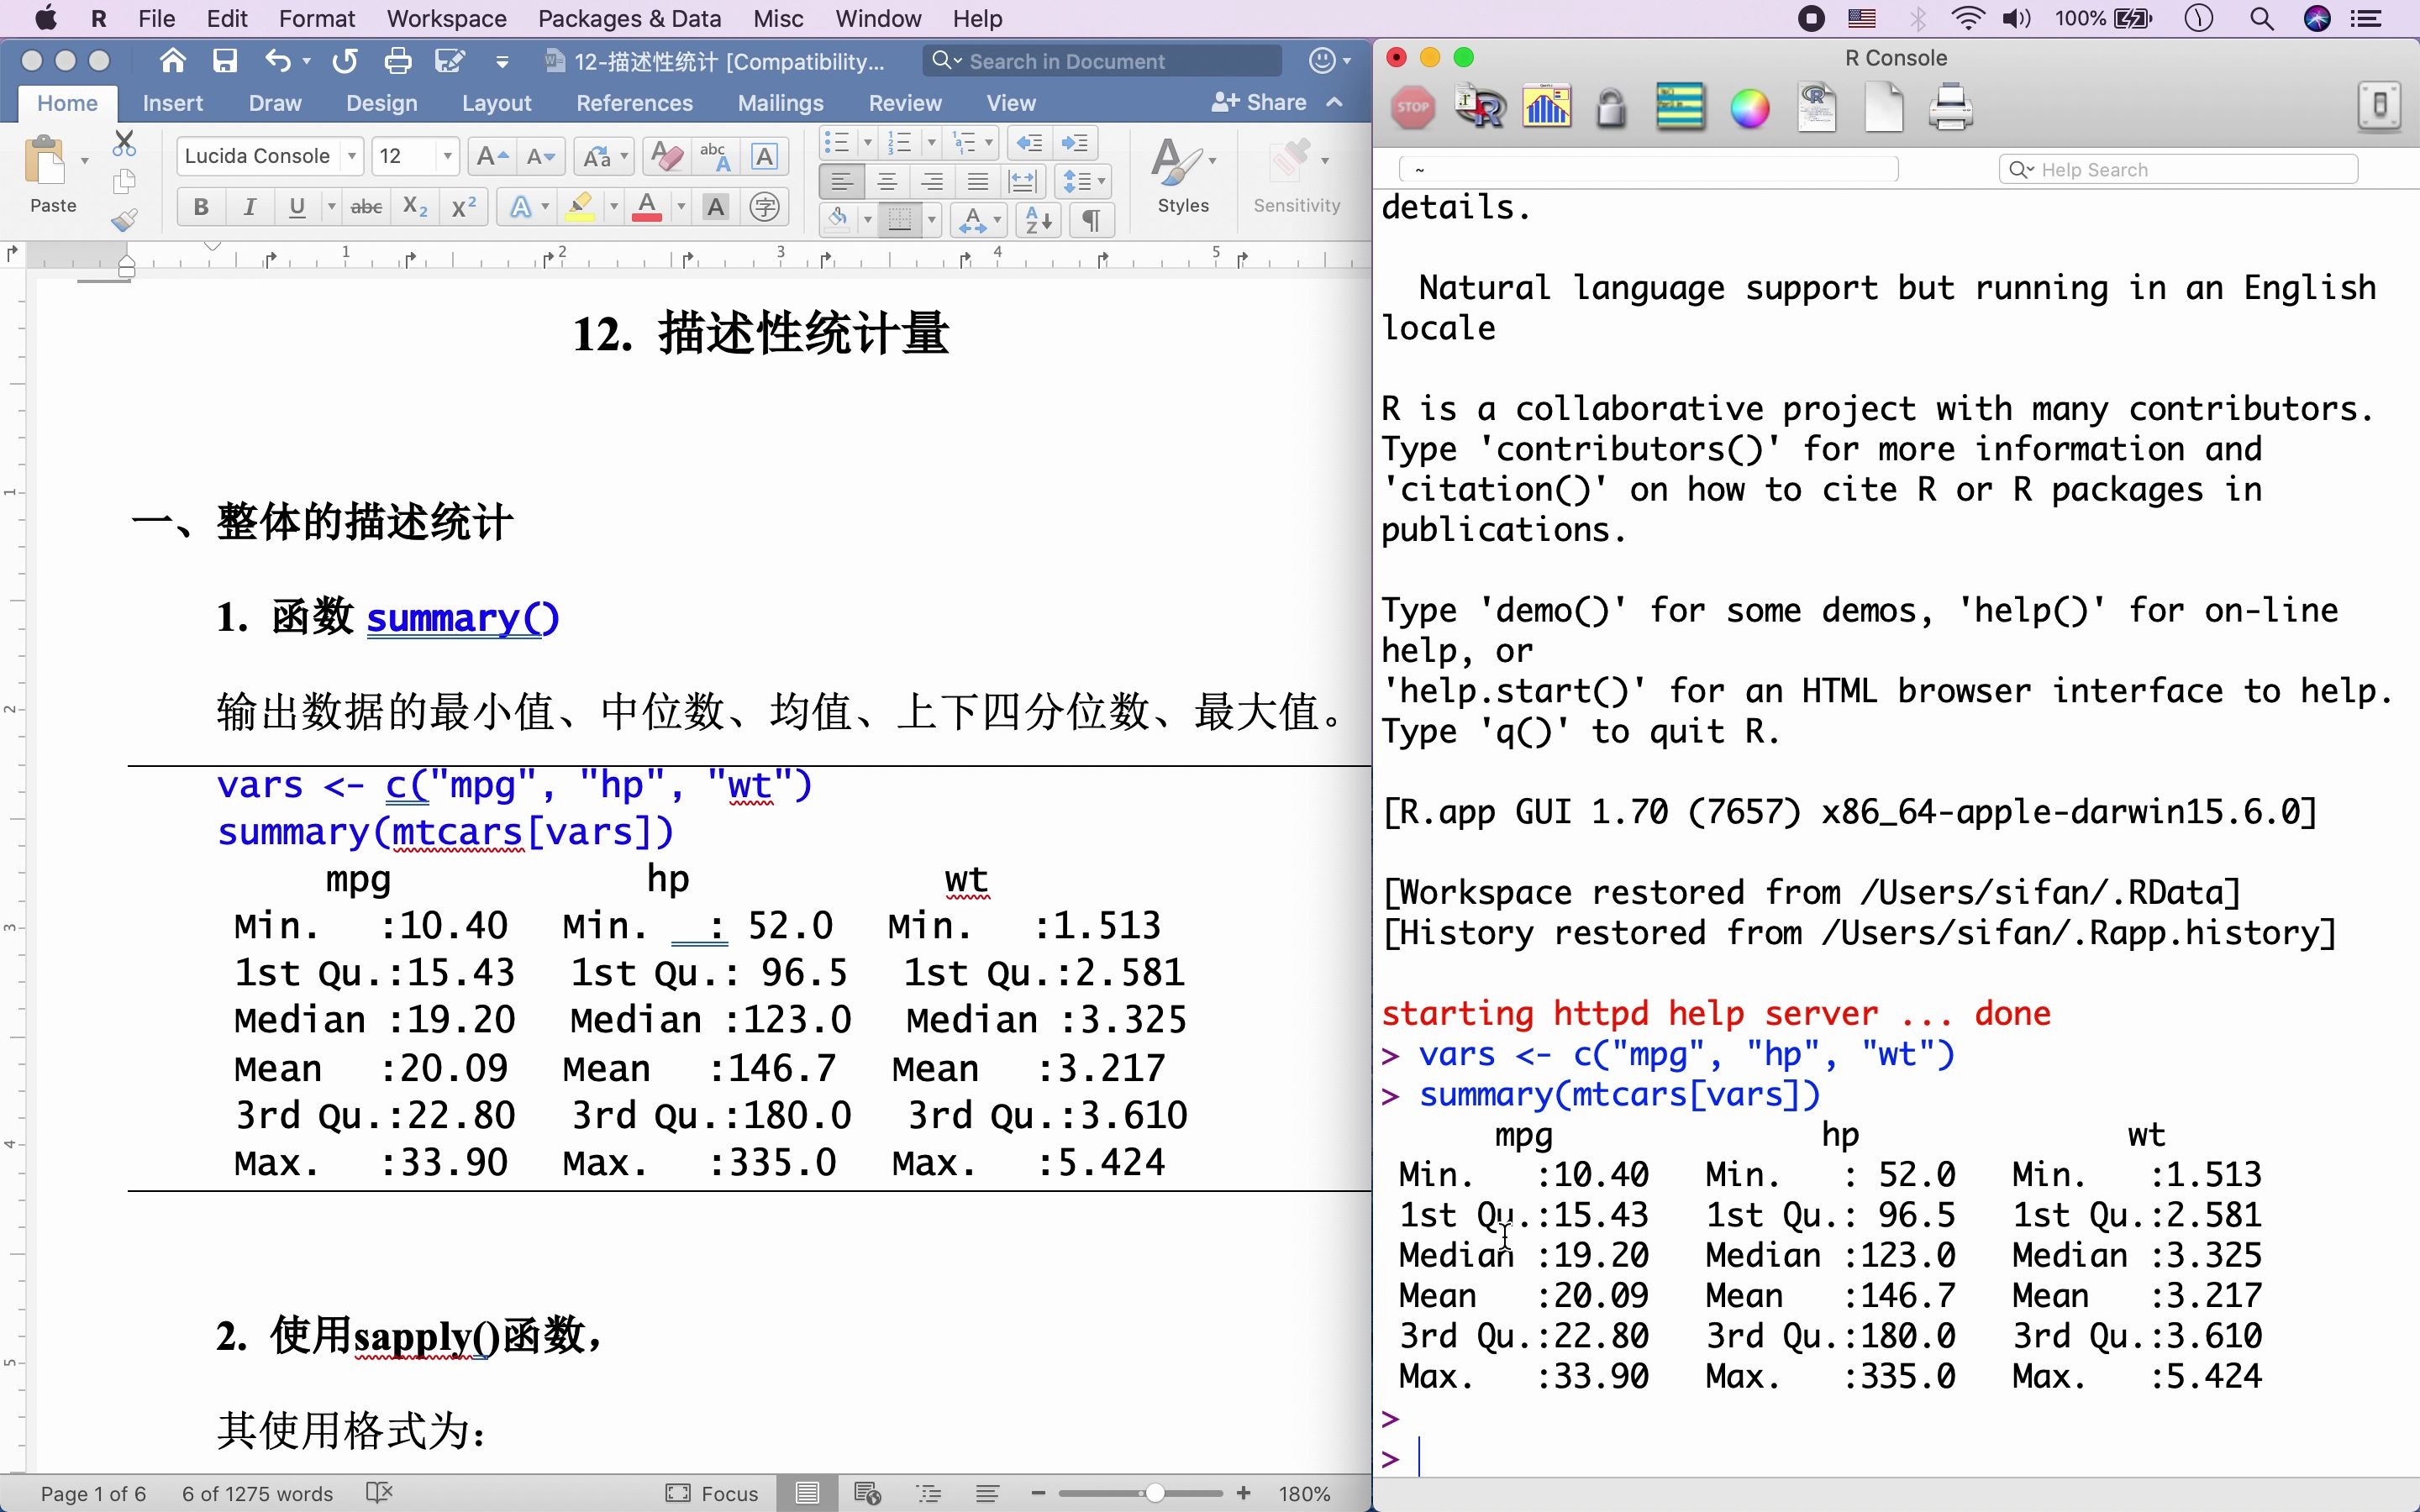Screen dimensions: 2420x1512
Task: Switch to the References ribbon tab
Action: tap(634, 103)
